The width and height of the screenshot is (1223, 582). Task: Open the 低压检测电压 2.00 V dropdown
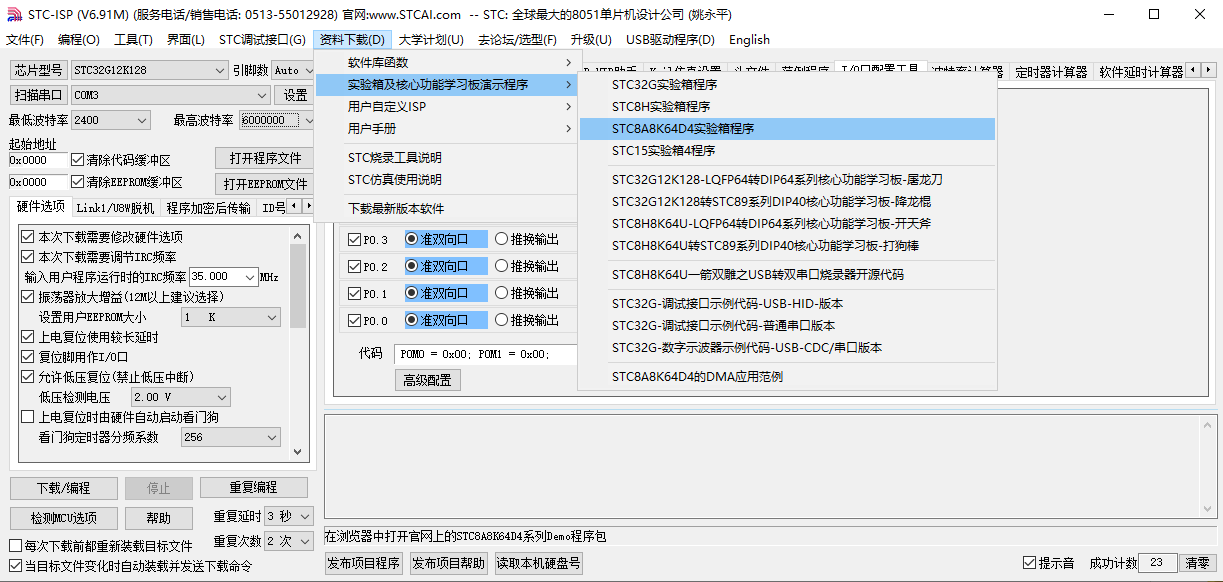(x=180, y=397)
